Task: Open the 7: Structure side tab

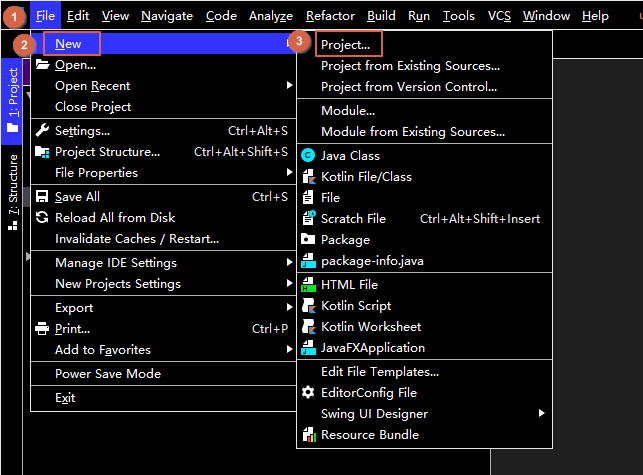Action: click(13, 191)
